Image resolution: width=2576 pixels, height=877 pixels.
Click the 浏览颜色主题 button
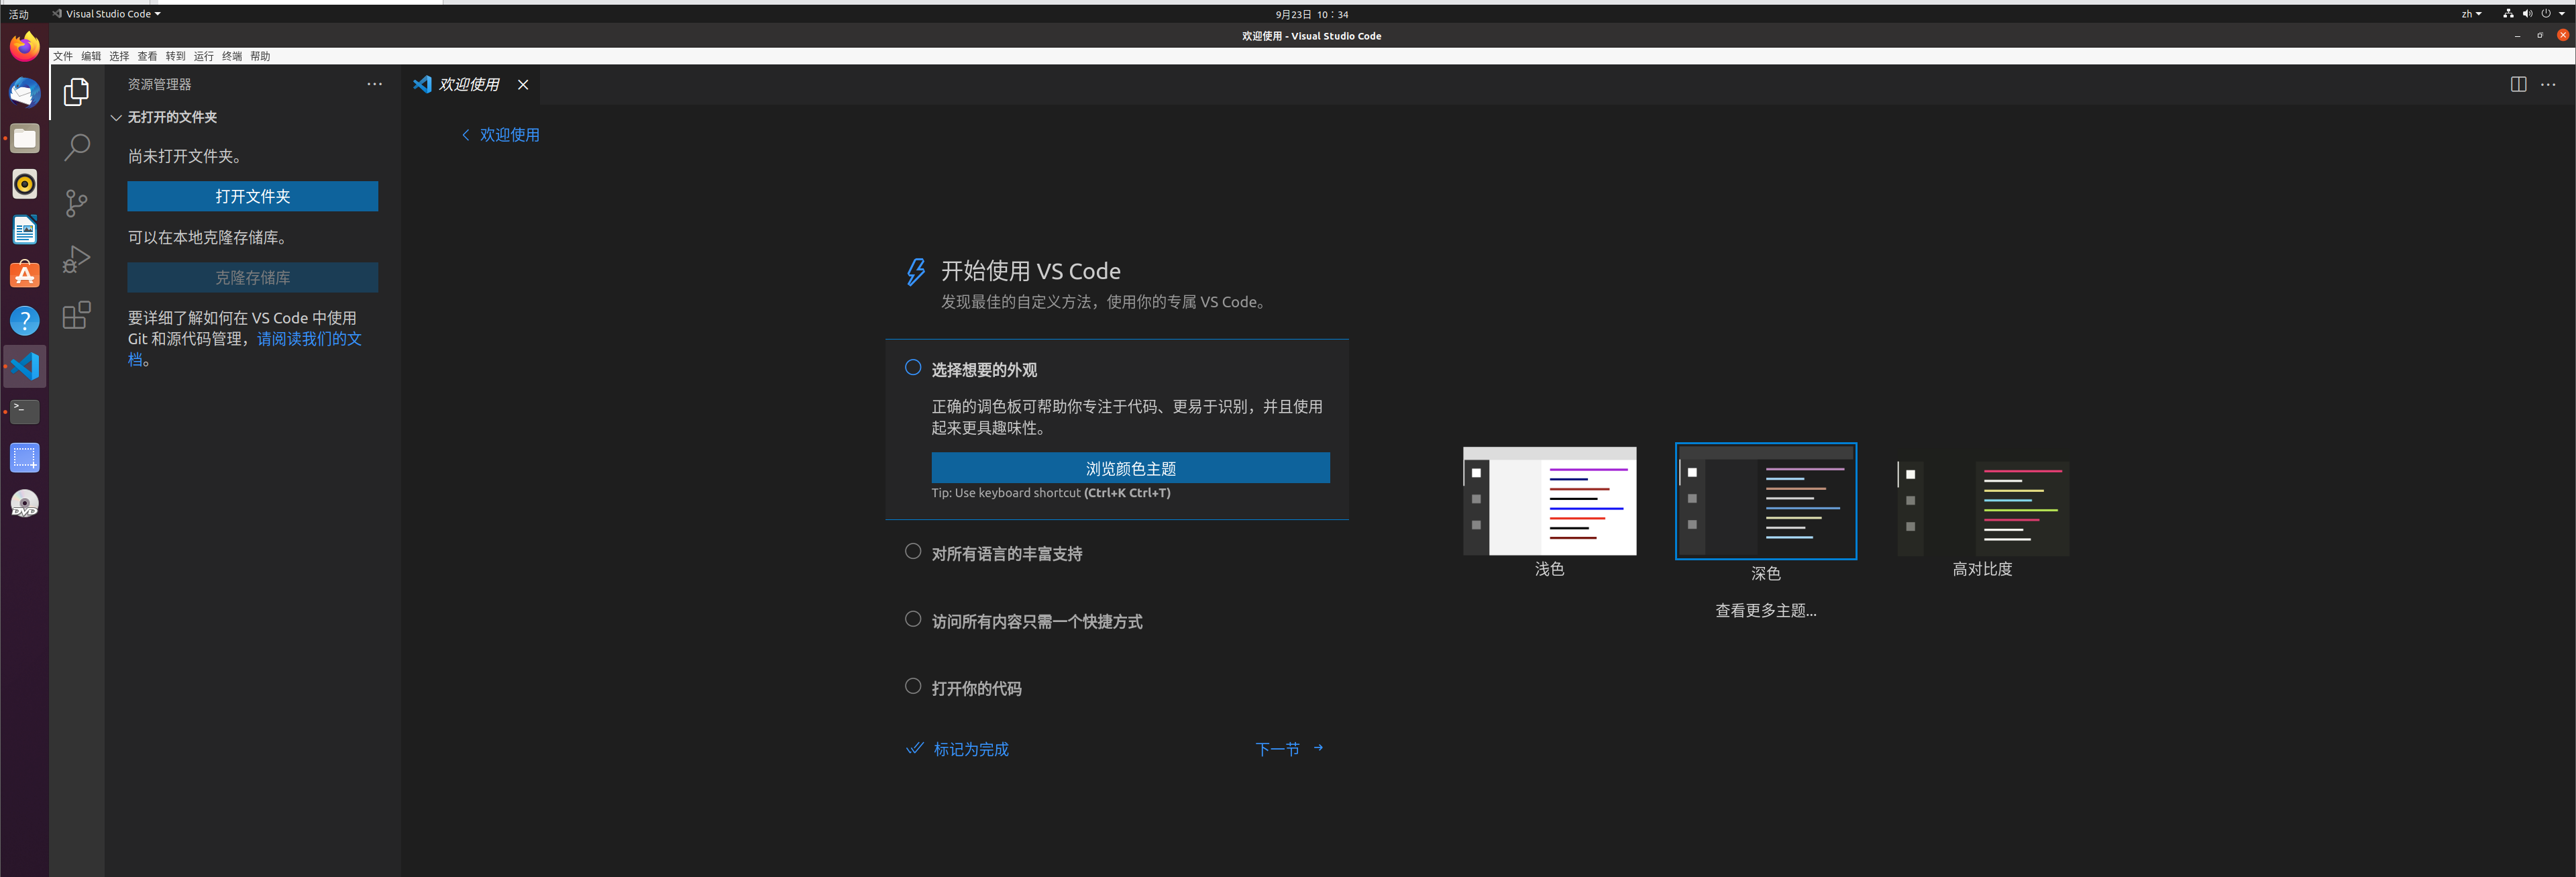(x=1130, y=467)
